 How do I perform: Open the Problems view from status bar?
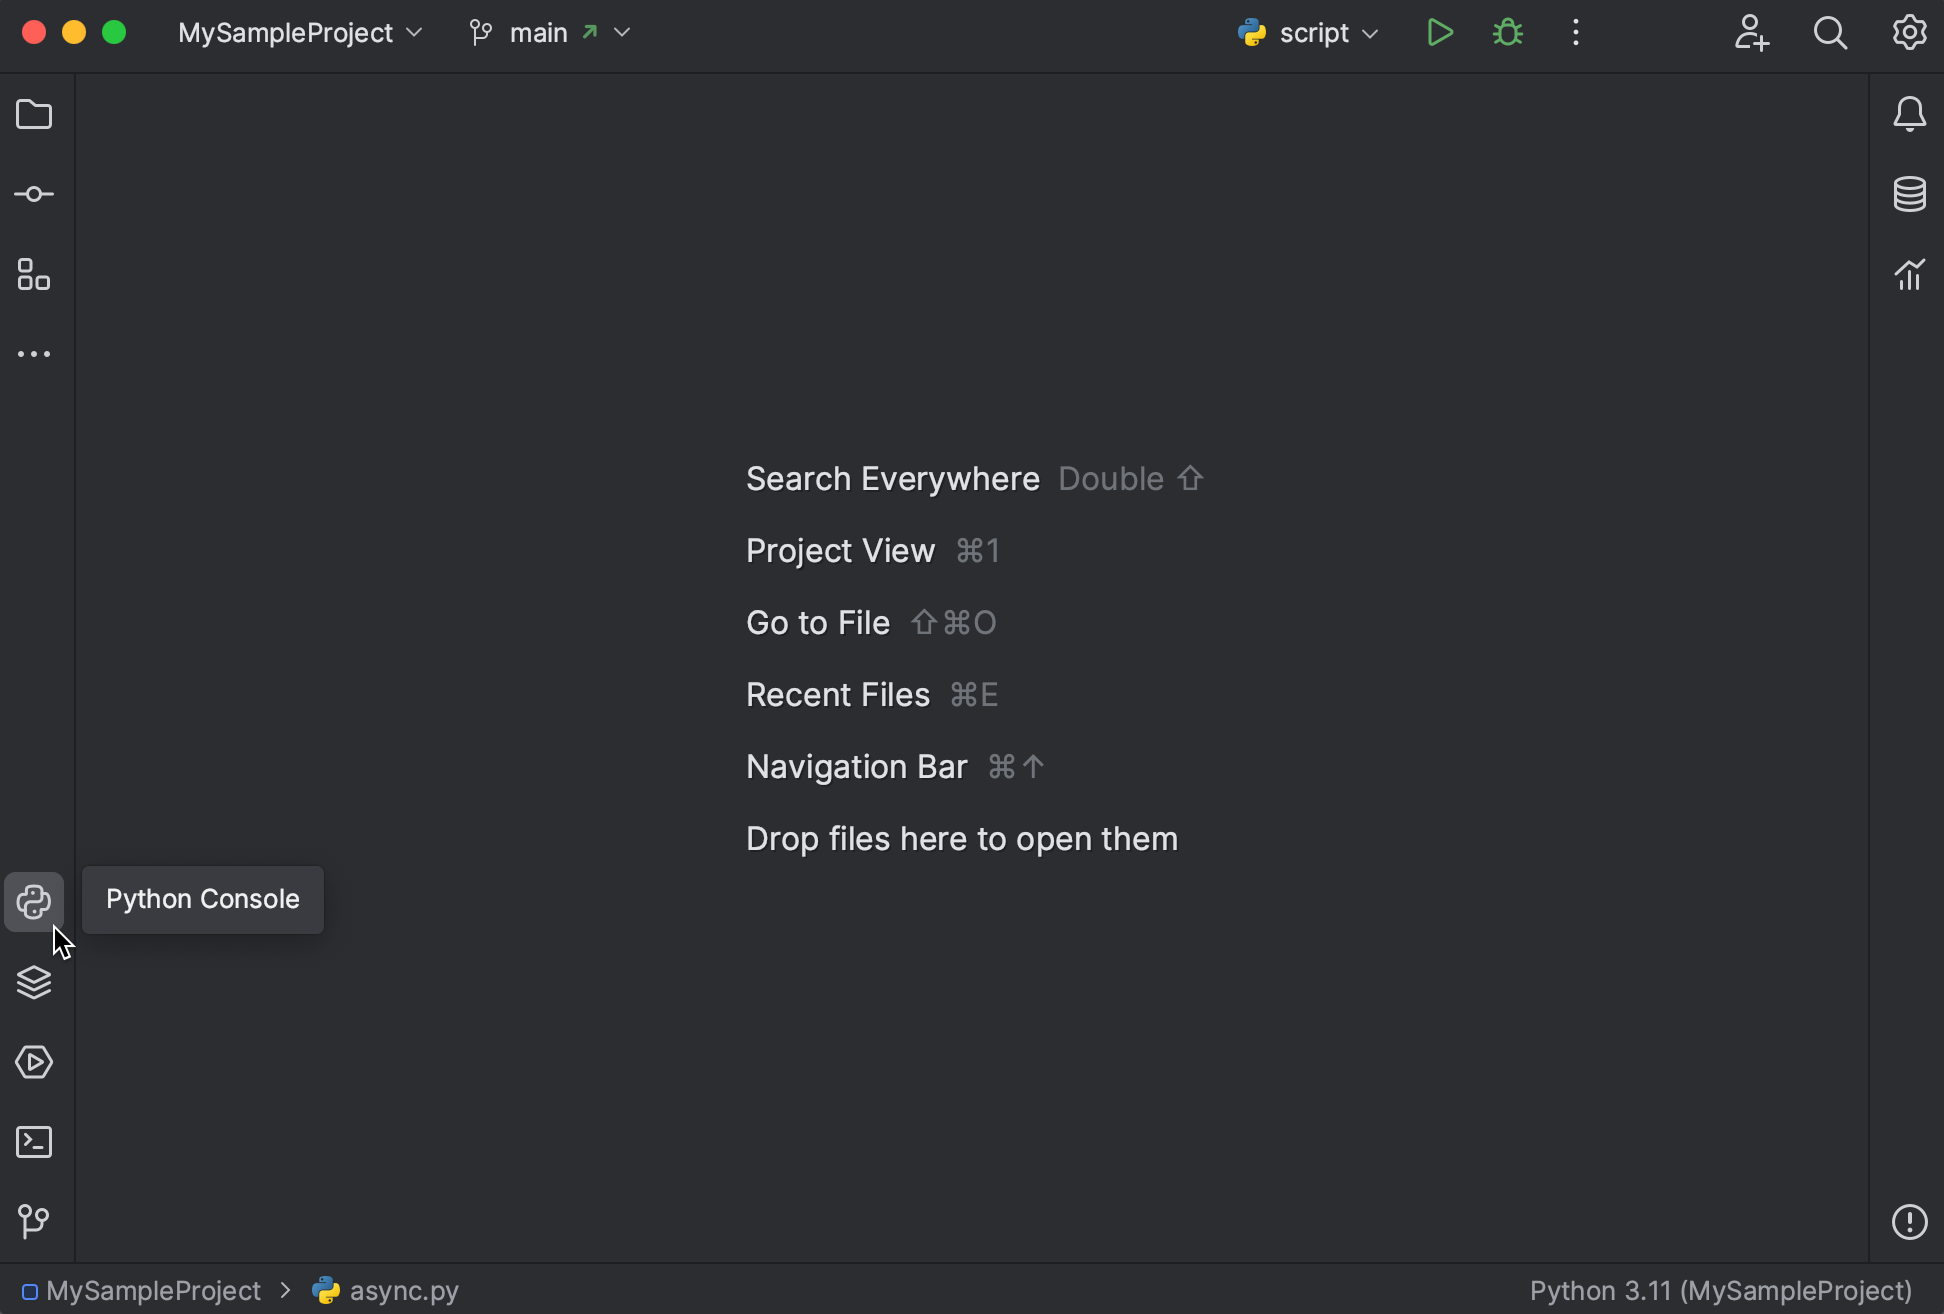pyautogui.click(x=1909, y=1222)
